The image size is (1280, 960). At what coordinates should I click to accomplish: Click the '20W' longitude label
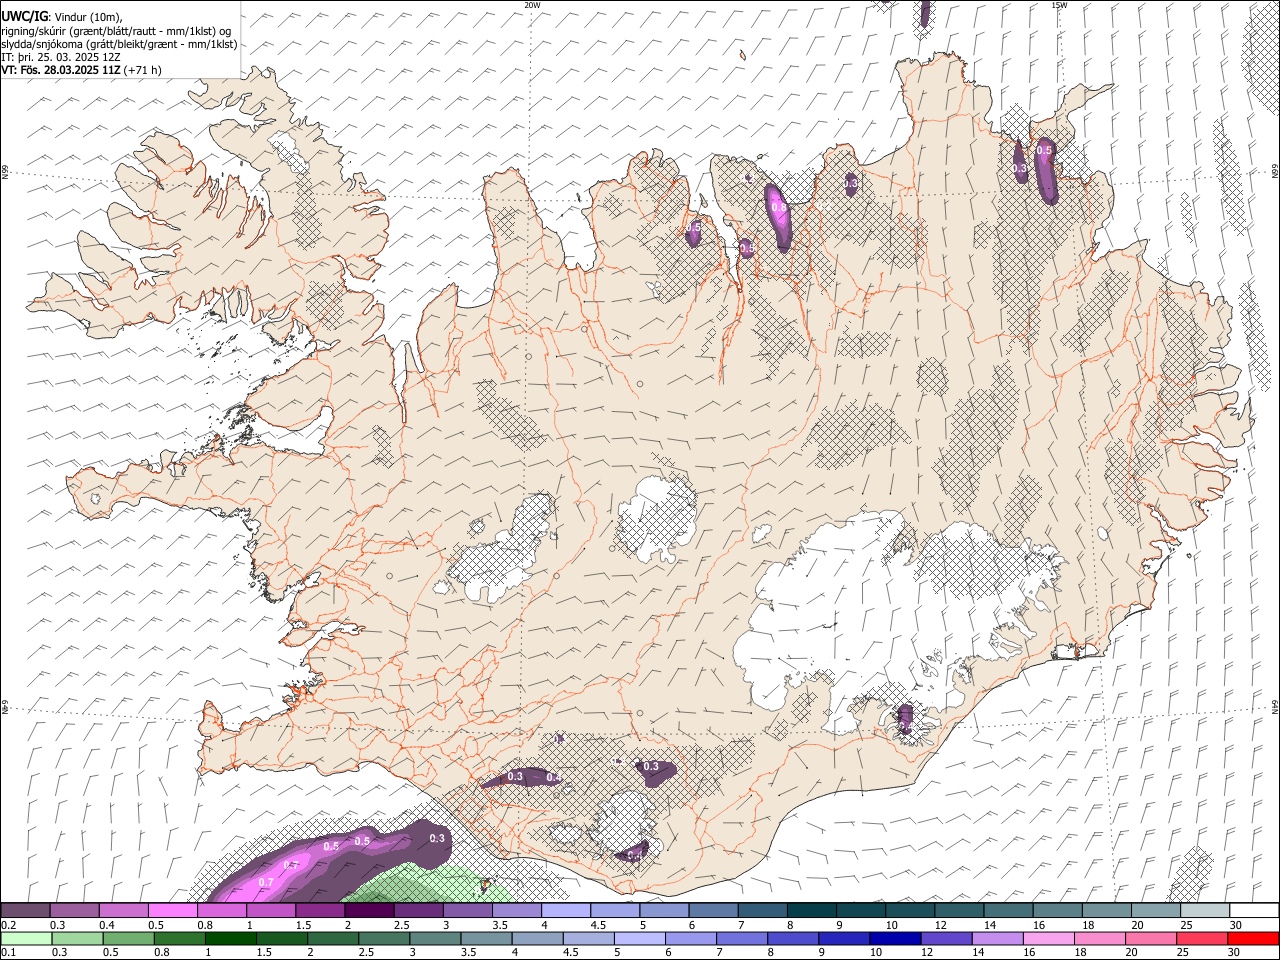tap(532, 5)
